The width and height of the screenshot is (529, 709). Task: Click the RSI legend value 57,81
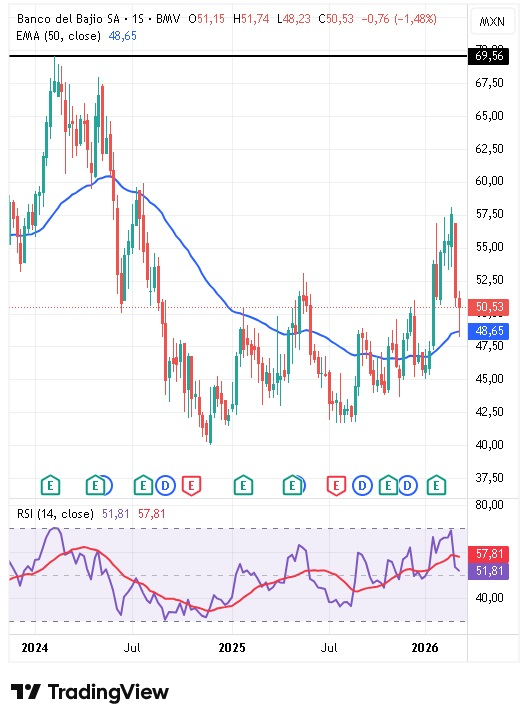(151, 514)
